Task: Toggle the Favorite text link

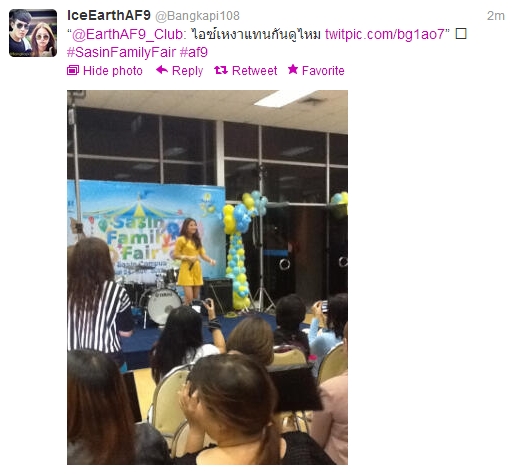Action: (323, 71)
